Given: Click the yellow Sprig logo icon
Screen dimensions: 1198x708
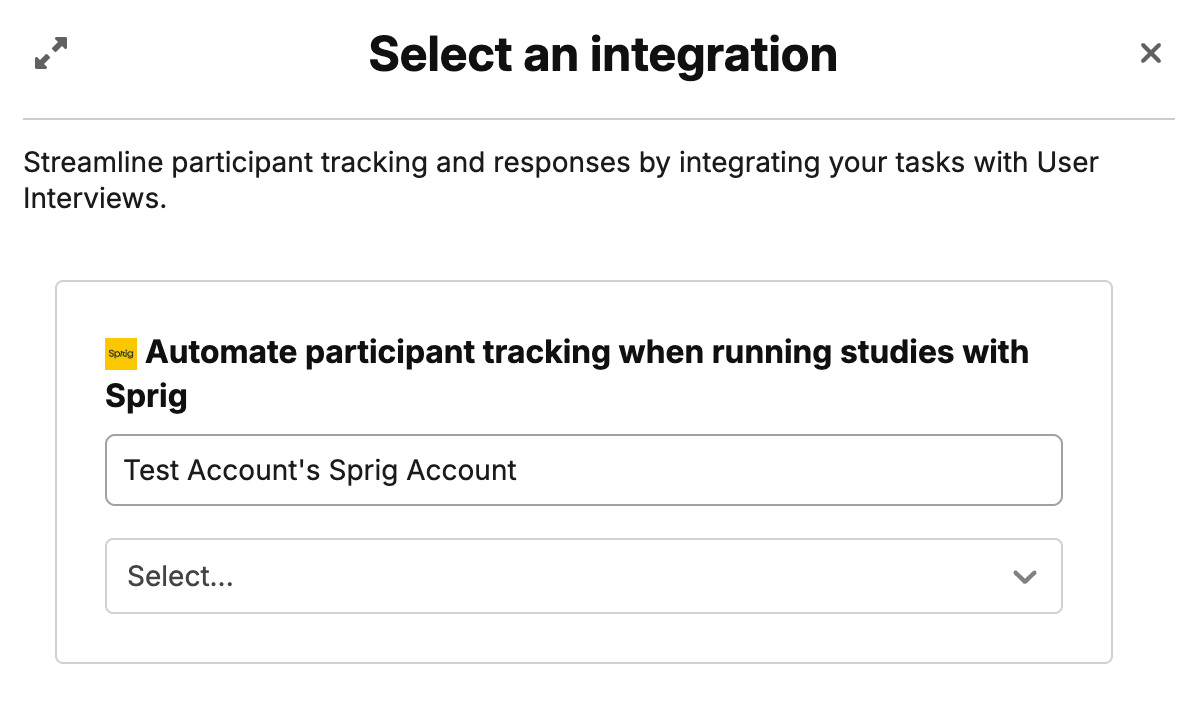Looking at the screenshot, I should click(x=121, y=353).
